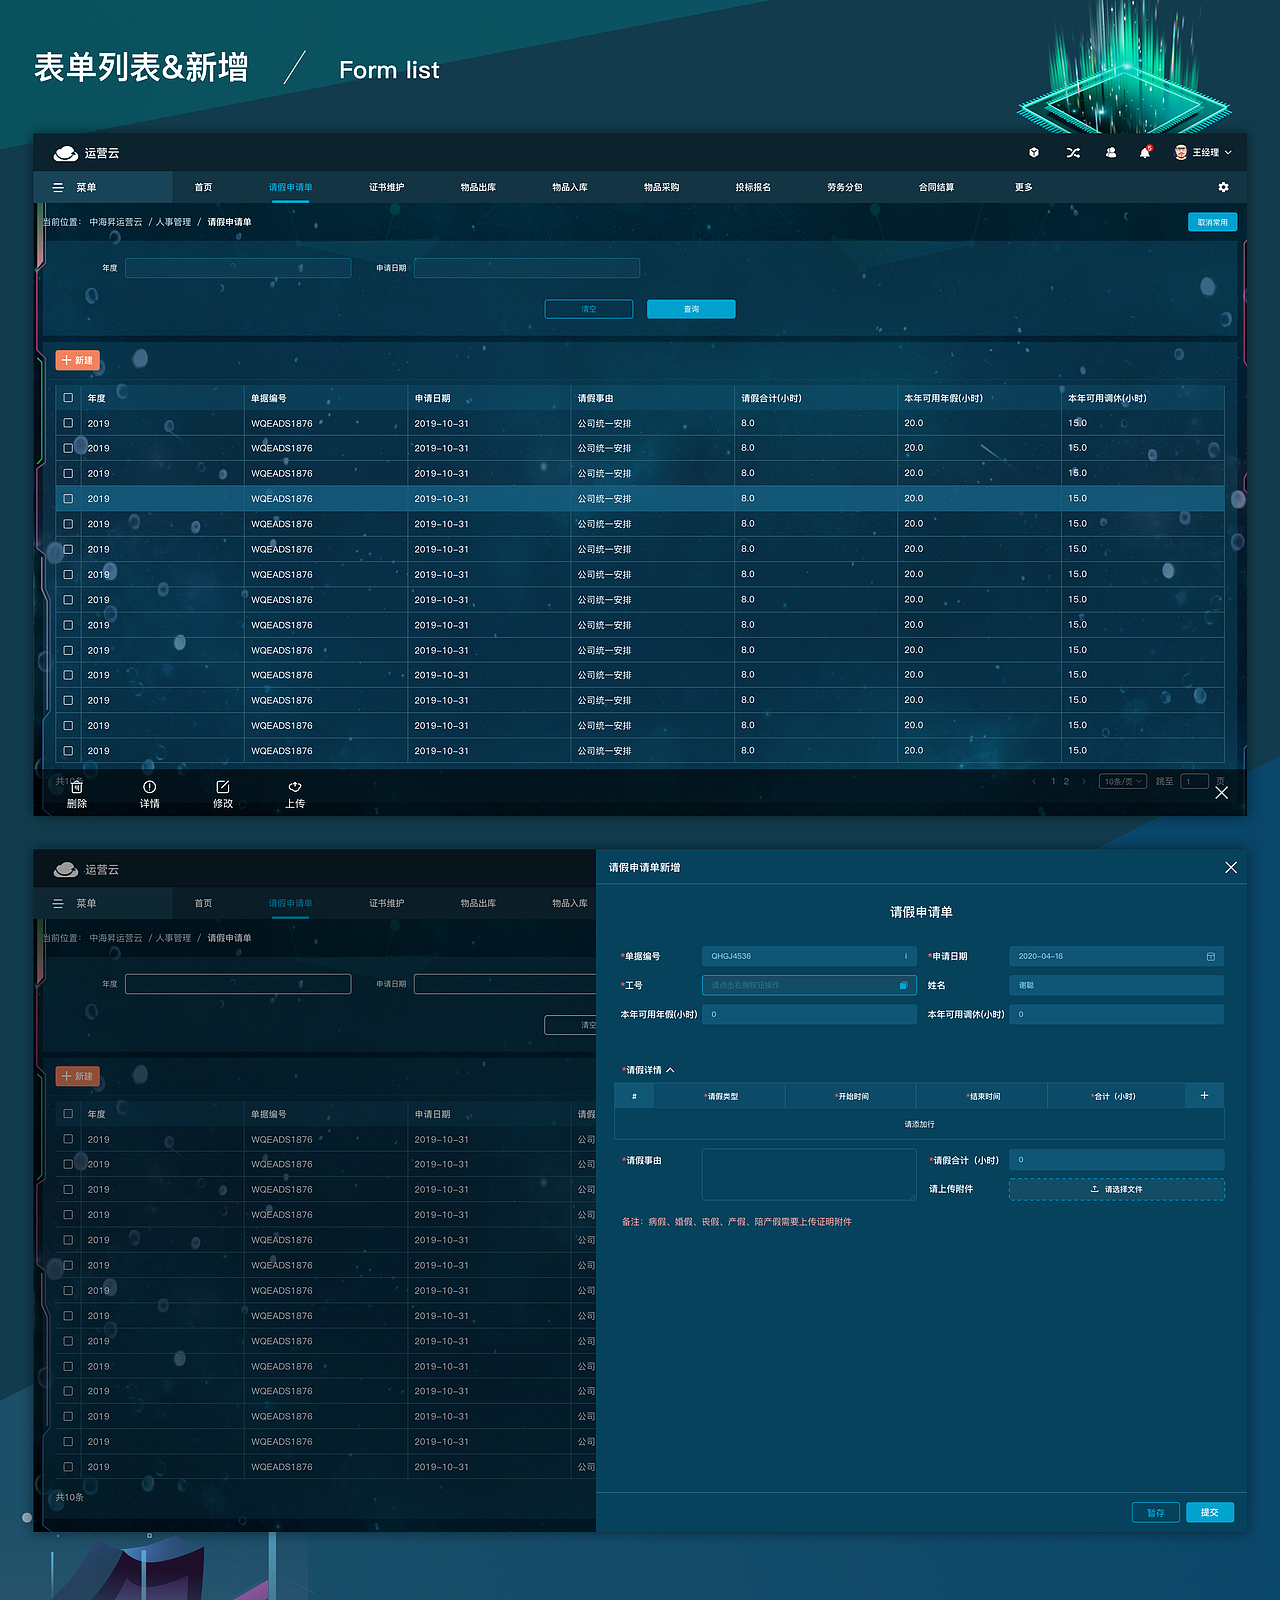Go to the next page with the right arrow

point(1084,781)
